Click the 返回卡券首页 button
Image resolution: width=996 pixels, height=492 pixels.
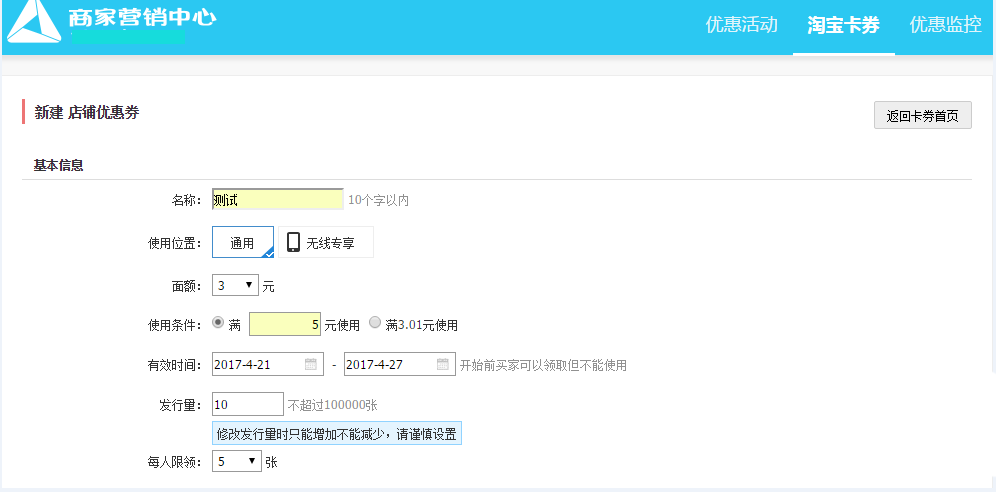(922, 116)
